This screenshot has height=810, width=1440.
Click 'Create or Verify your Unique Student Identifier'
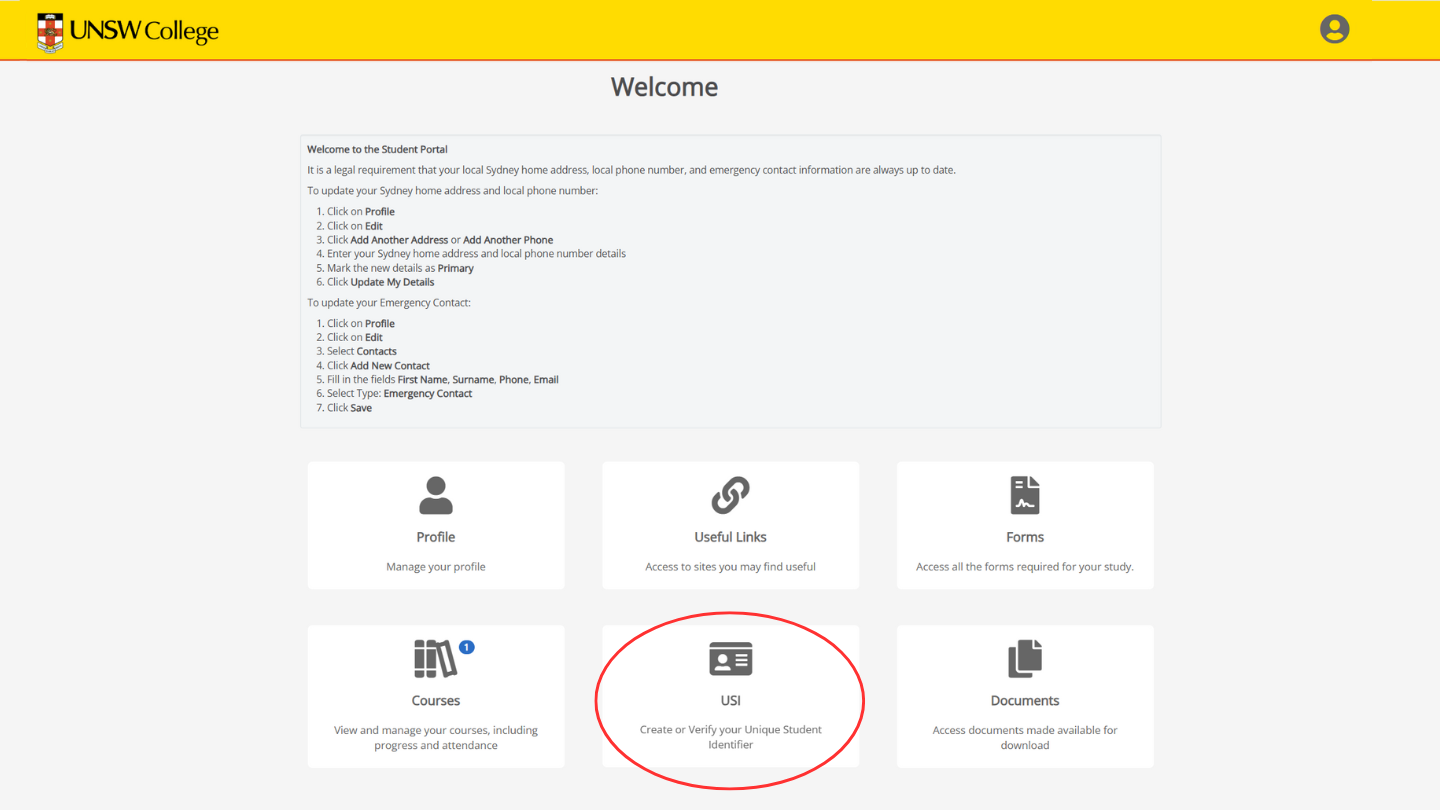pos(730,737)
